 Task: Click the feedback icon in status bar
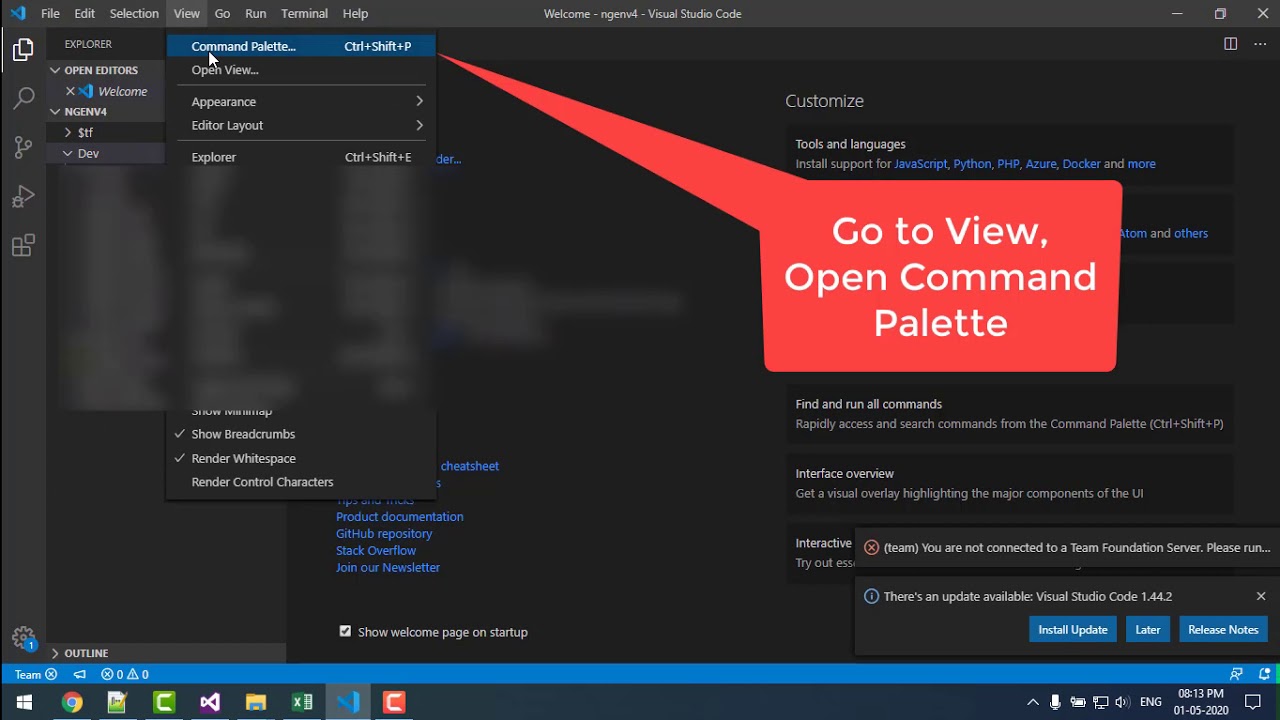1237,674
